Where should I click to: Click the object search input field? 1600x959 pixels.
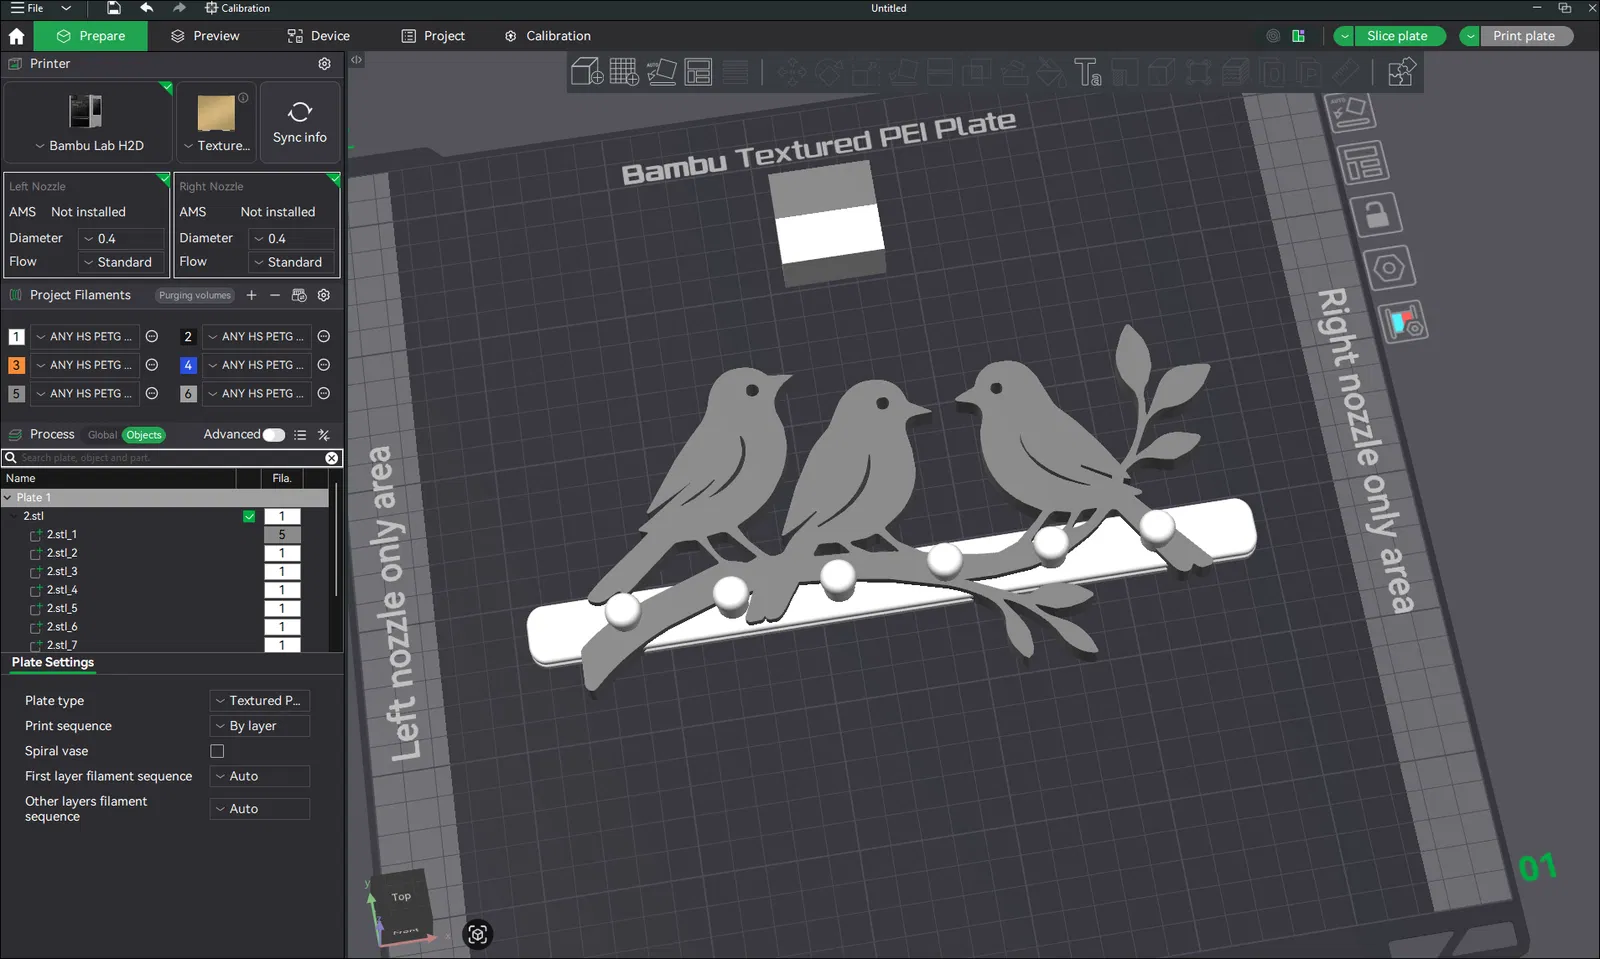pos(172,458)
